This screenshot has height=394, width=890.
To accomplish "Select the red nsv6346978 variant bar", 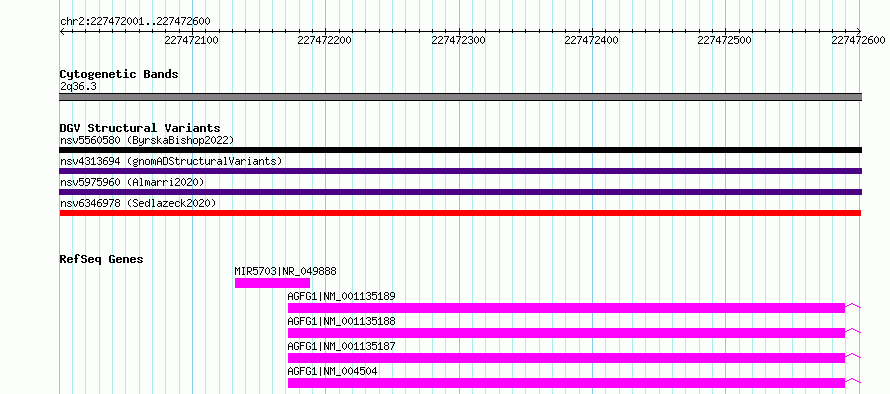I will click(460, 213).
